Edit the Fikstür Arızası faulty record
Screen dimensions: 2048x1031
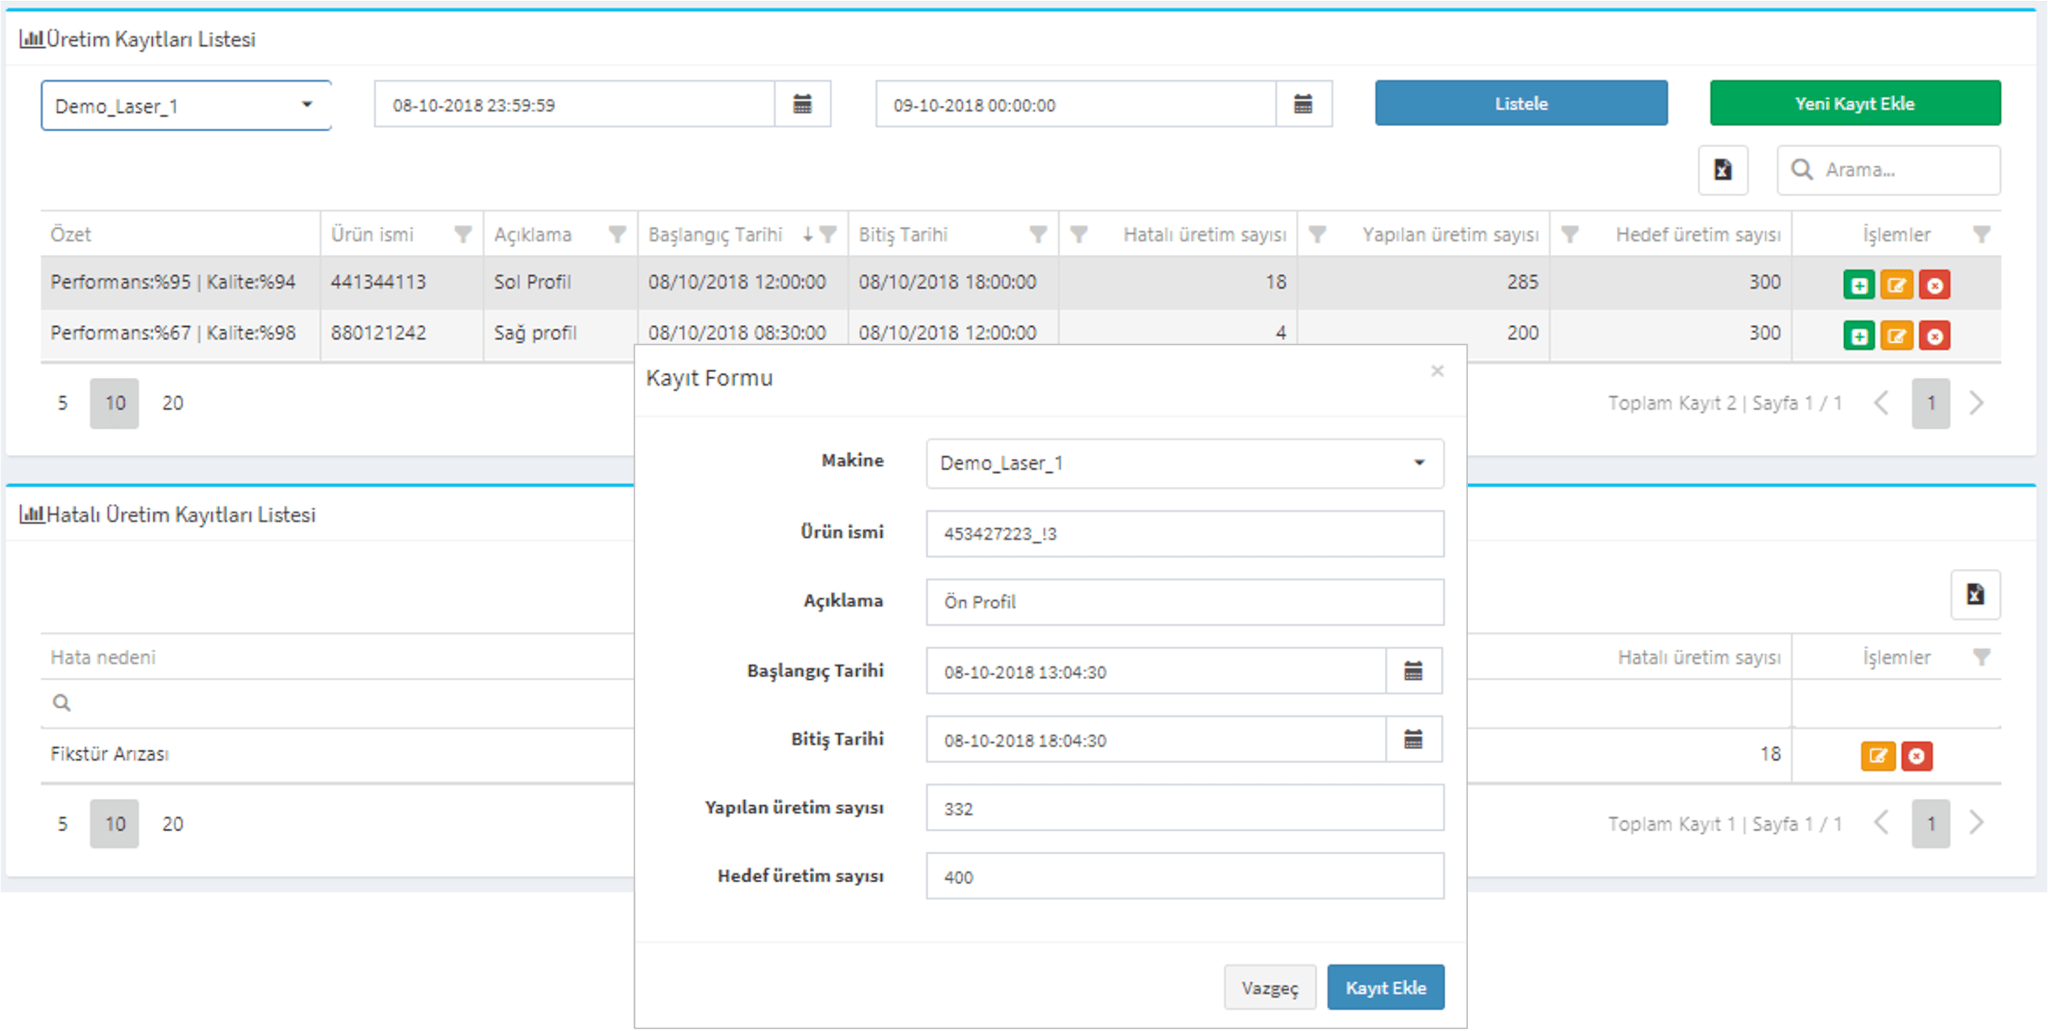click(1877, 756)
